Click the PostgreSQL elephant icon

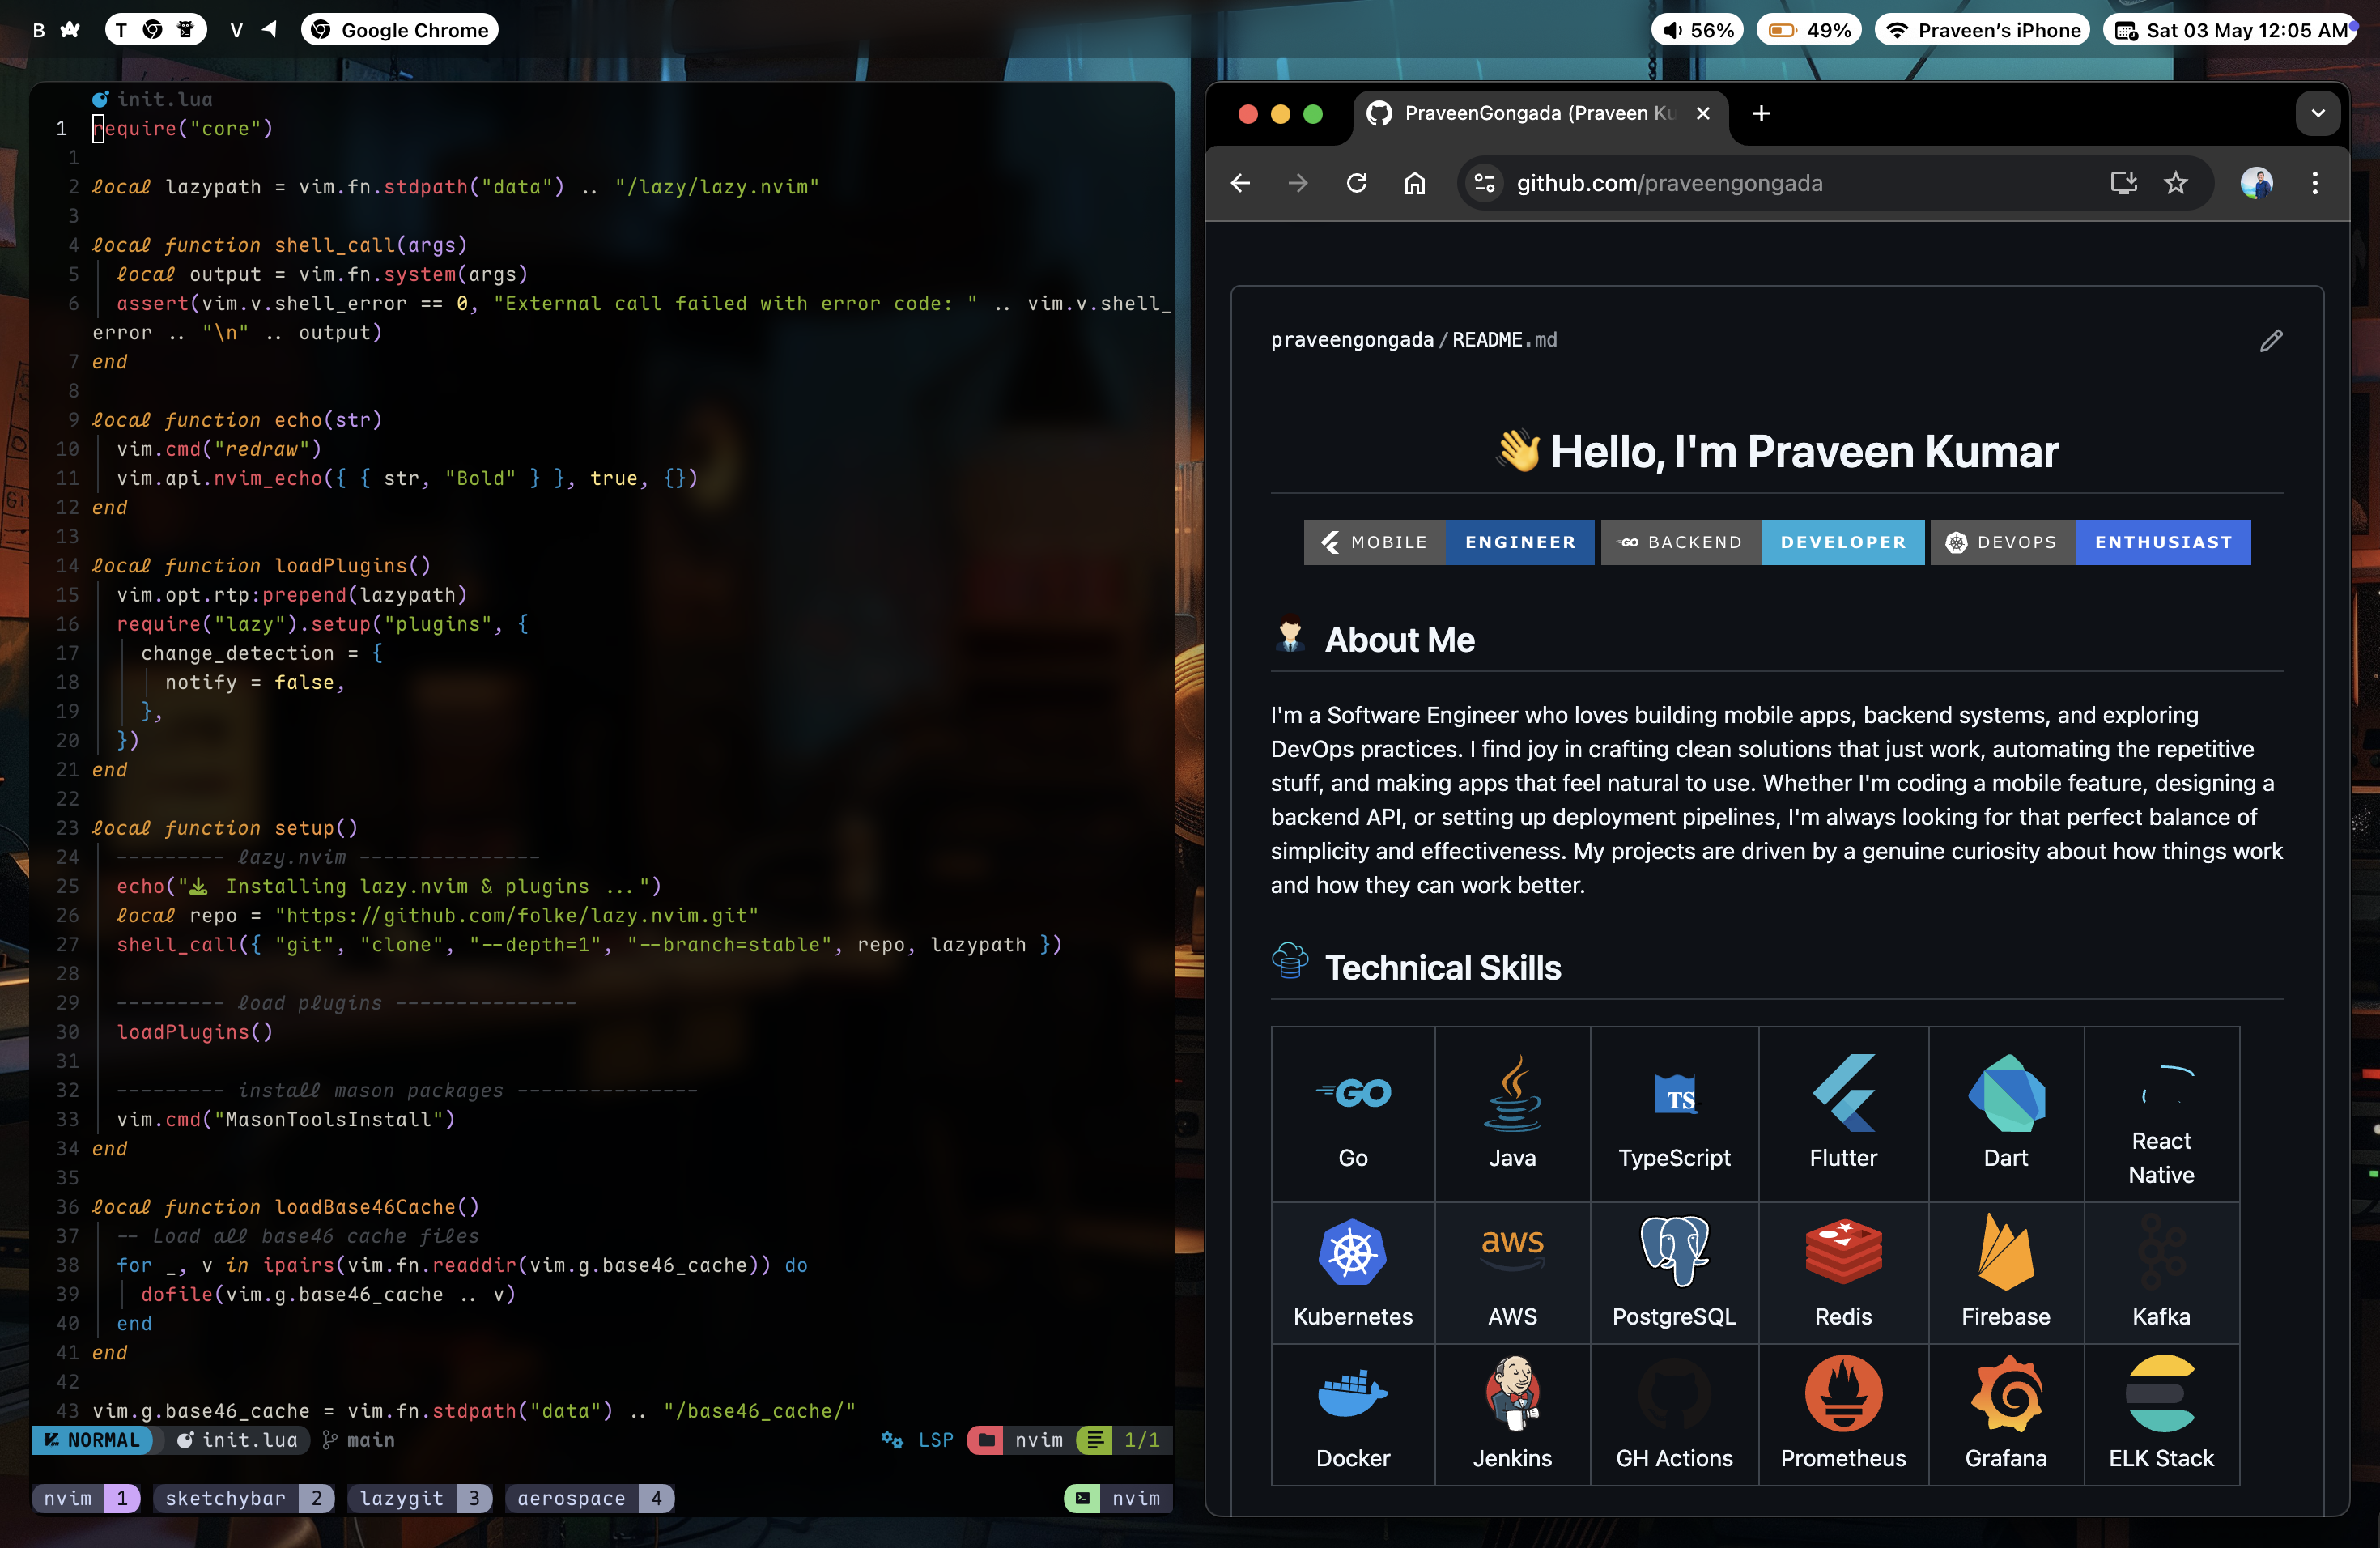coord(1675,1252)
